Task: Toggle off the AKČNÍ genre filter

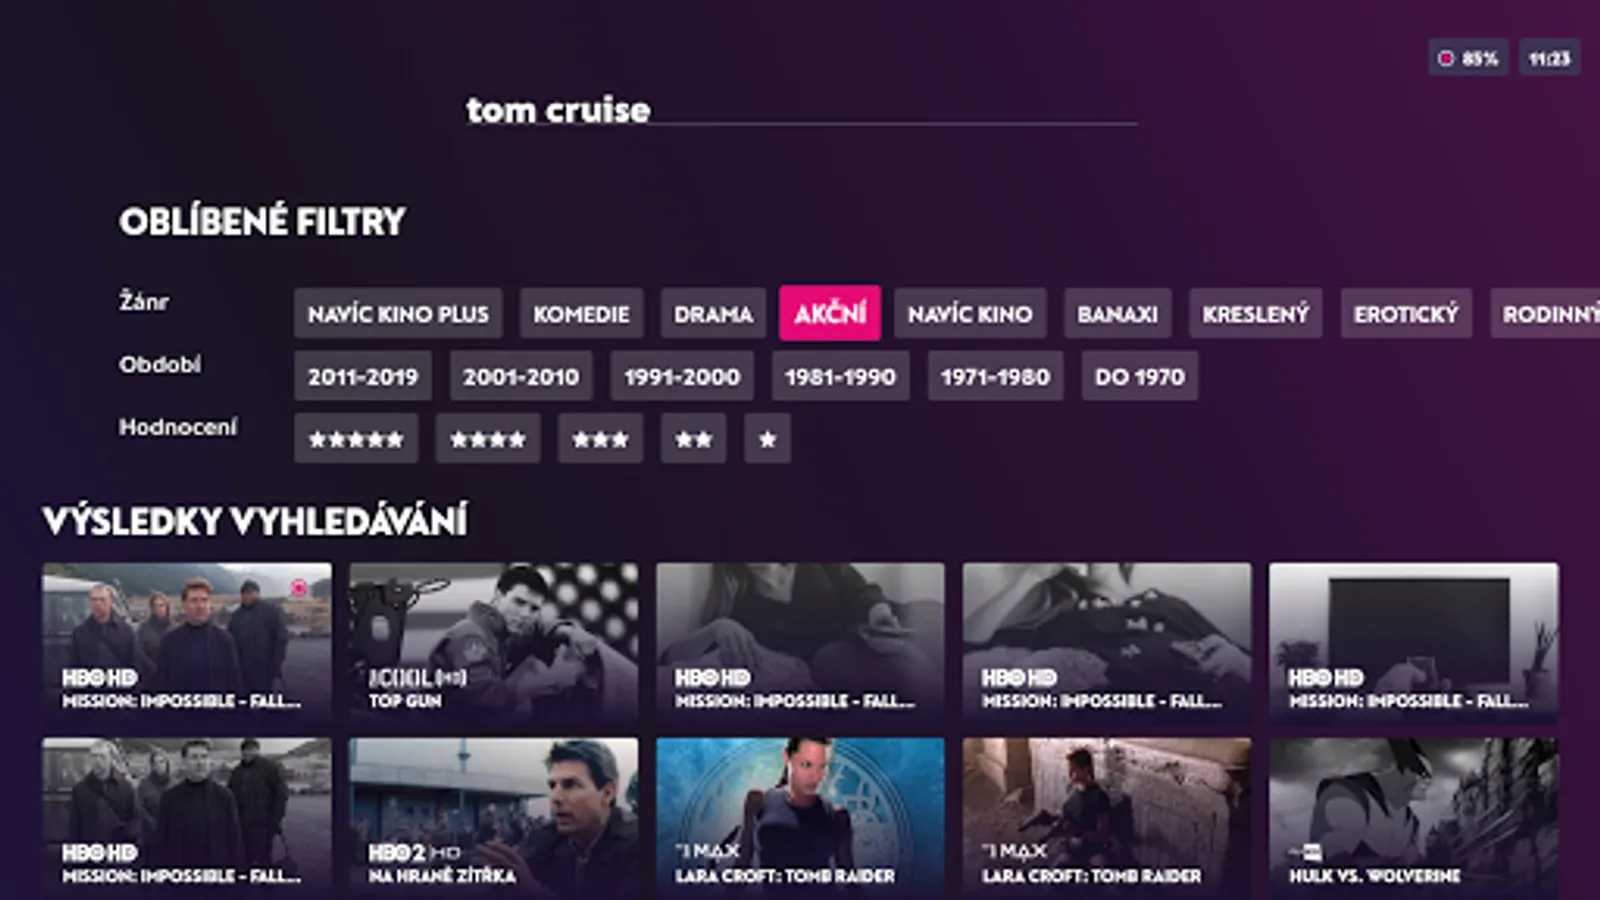Action: point(830,313)
